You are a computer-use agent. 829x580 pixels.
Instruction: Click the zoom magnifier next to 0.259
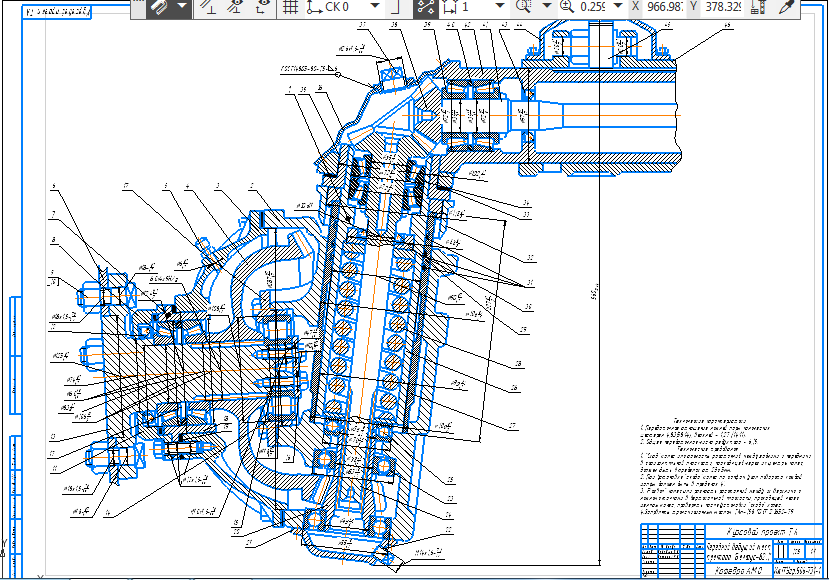[x=566, y=7]
